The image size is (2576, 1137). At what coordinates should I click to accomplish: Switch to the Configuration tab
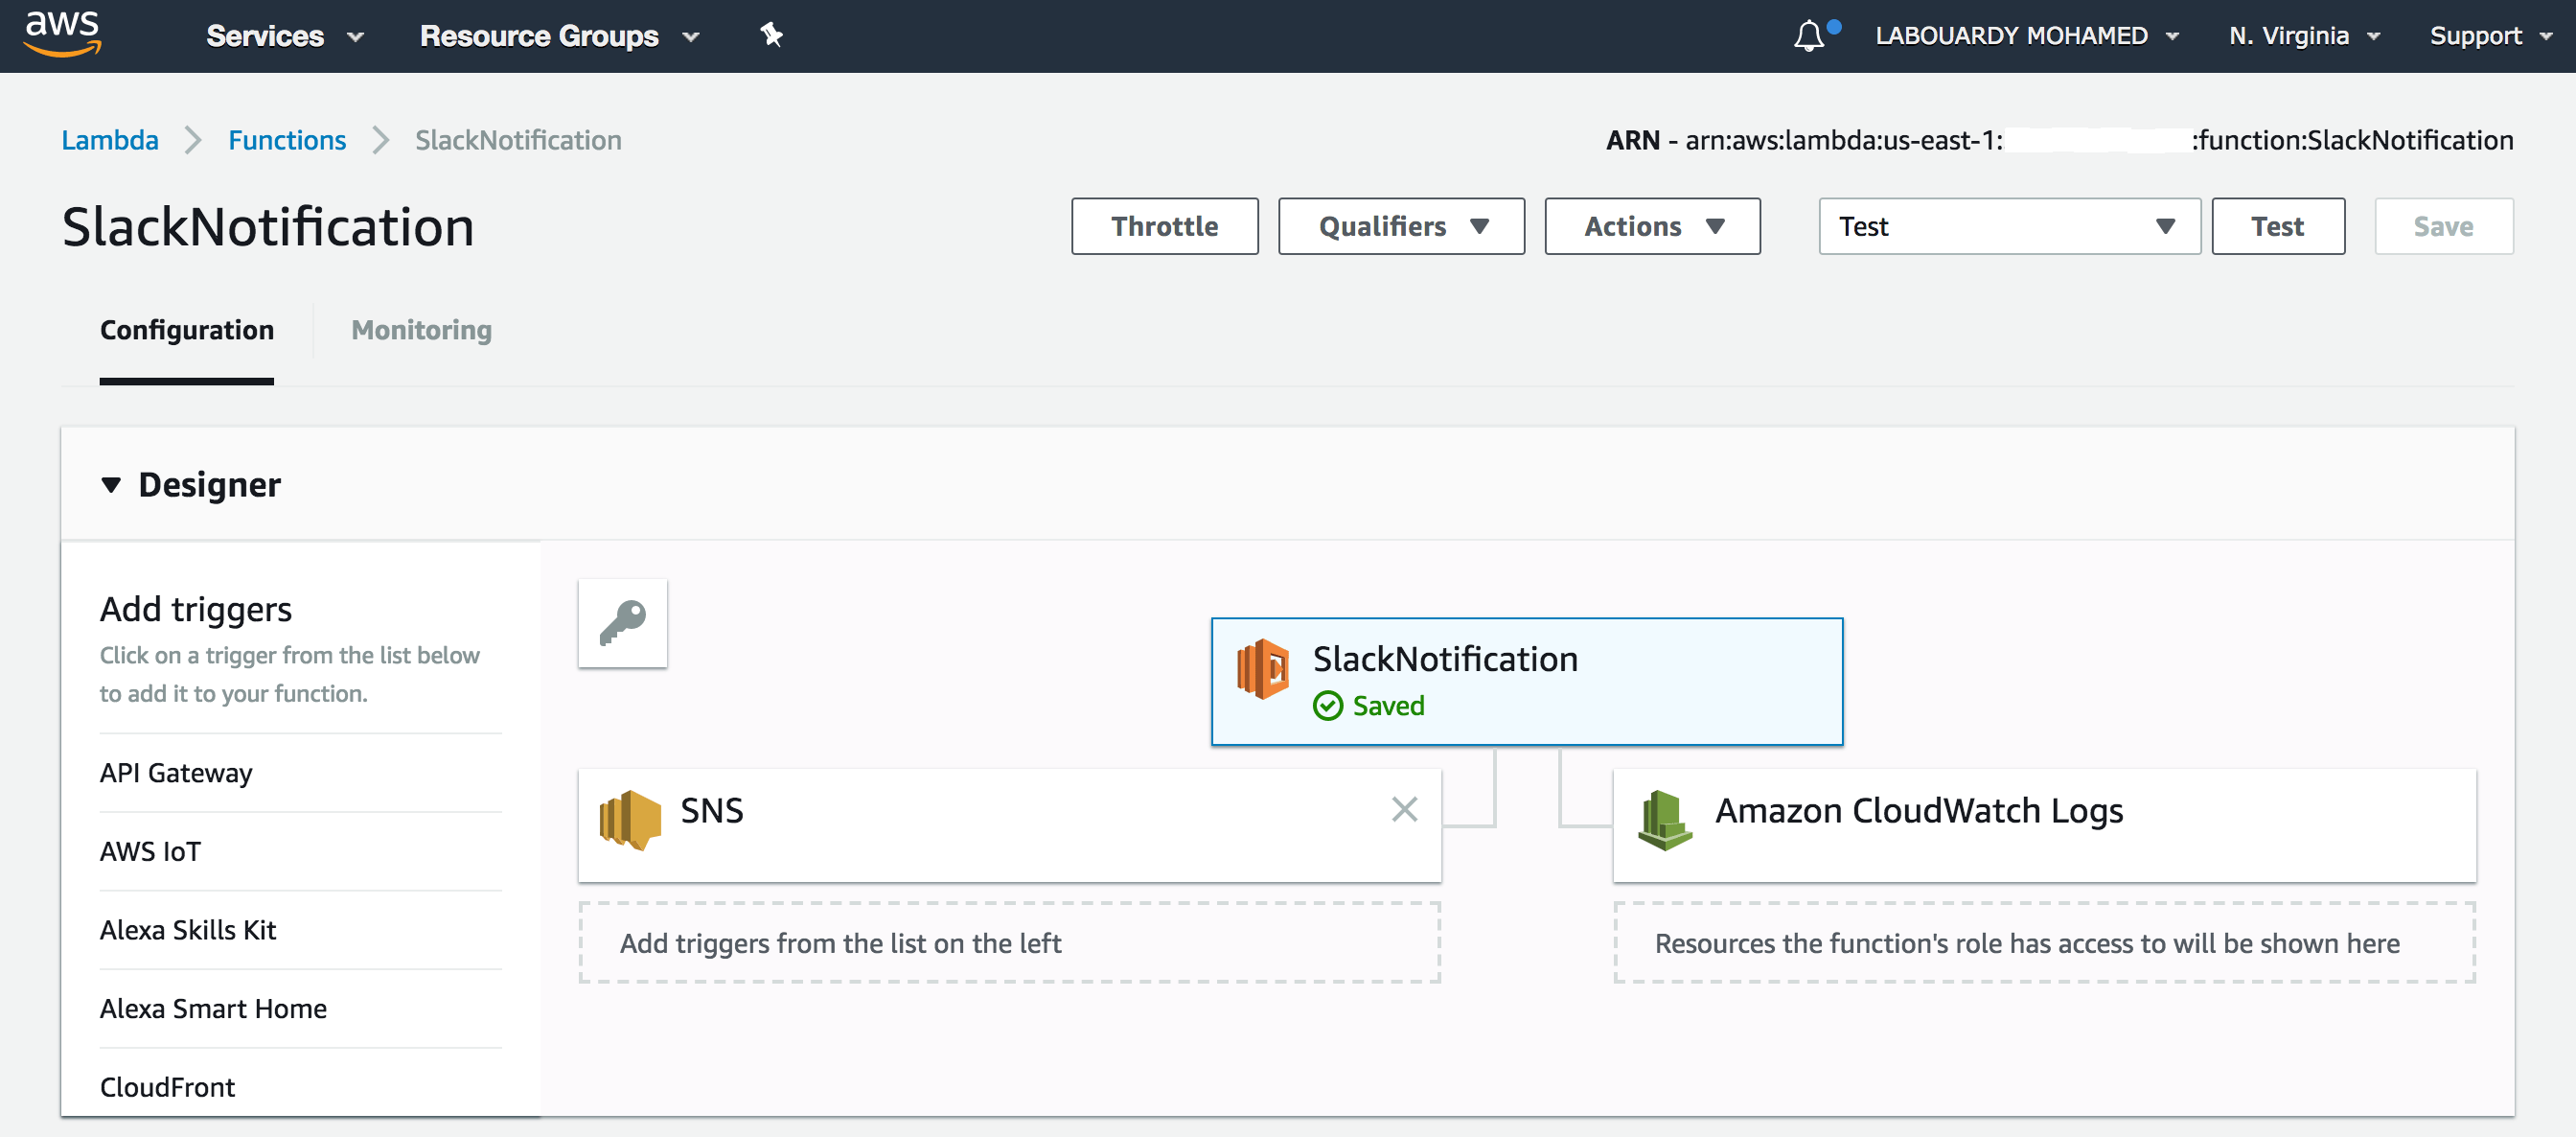tap(186, 330)
